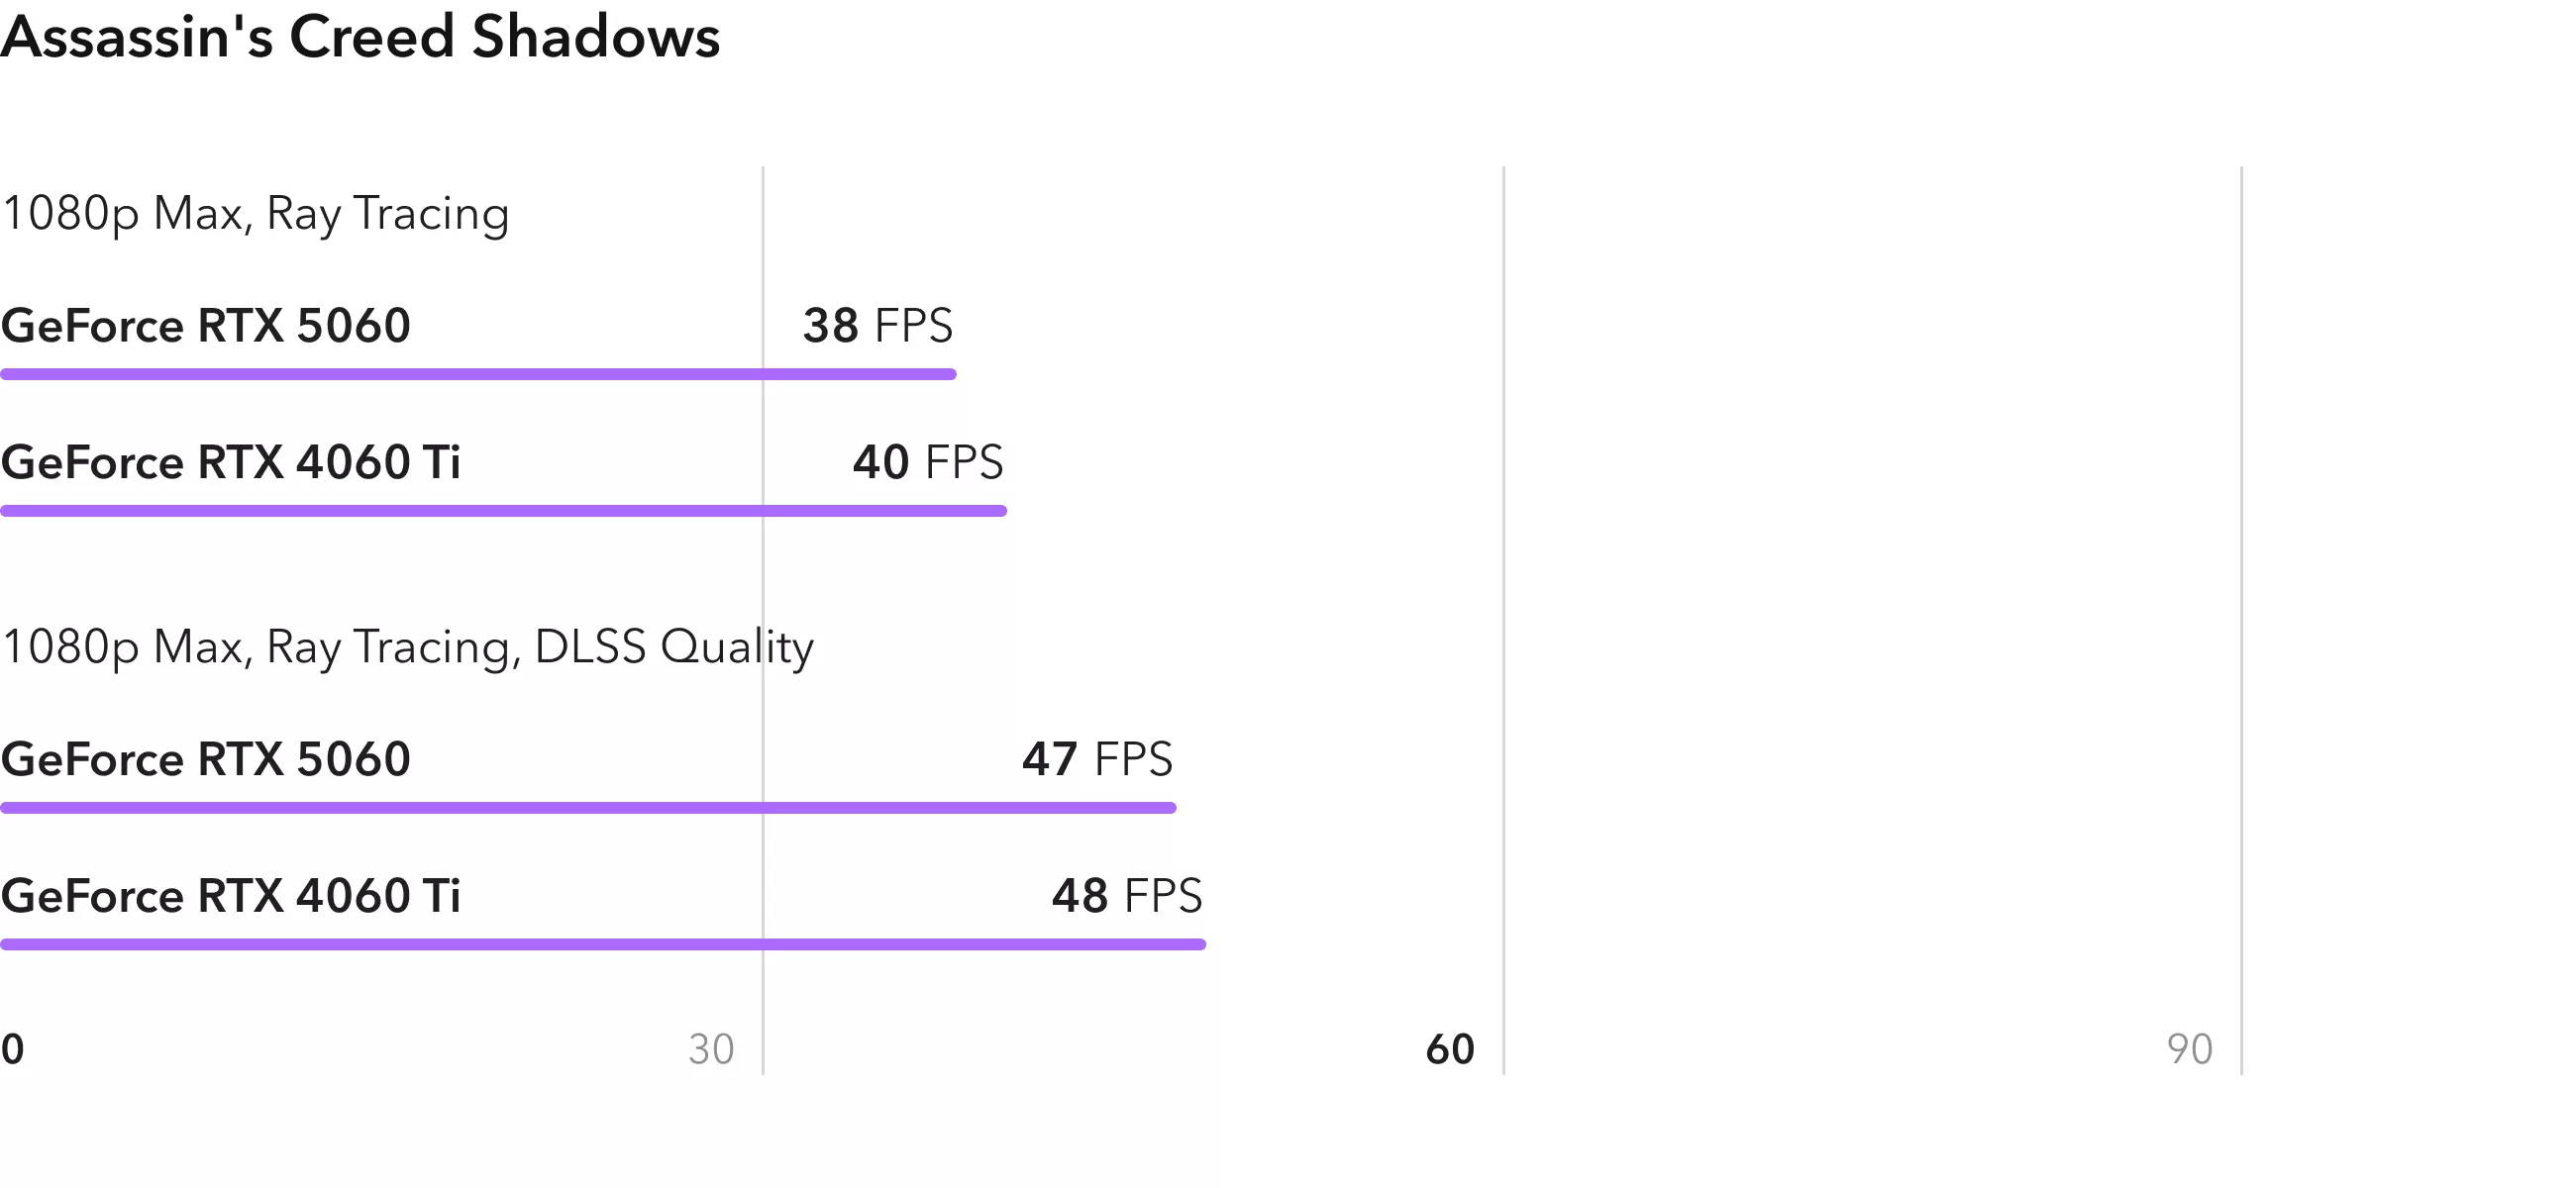
Task: Click the 38 FPS value
Action: [x=877, y=326]
